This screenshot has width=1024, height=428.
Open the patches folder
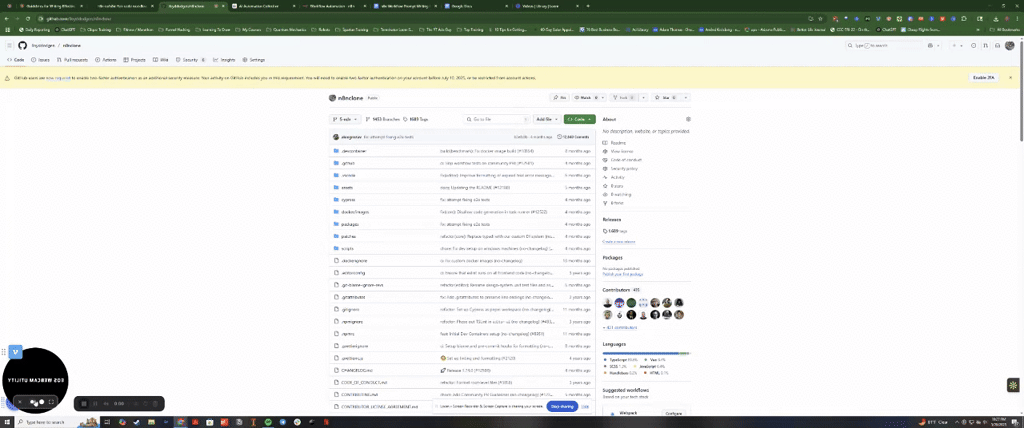pos(348,236)
